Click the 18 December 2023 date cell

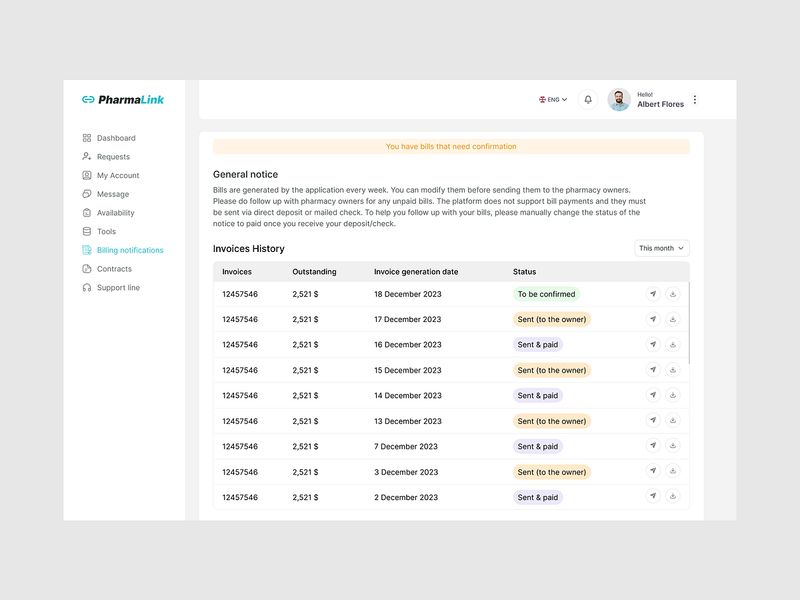(408, 294)
